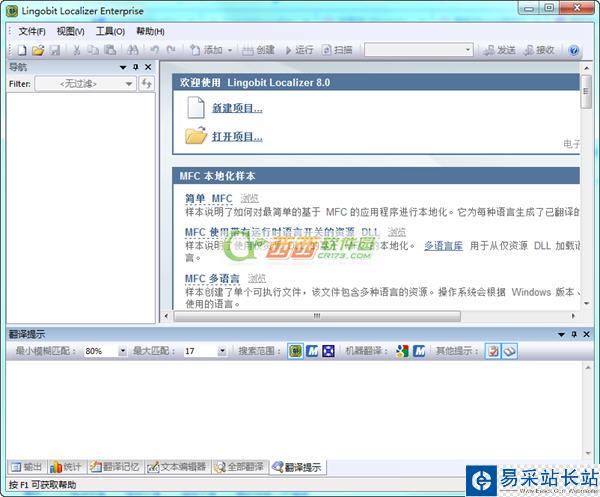Pin the 导航 panel
The height and width of the screenshot is (497, 600).
(135, 67)
